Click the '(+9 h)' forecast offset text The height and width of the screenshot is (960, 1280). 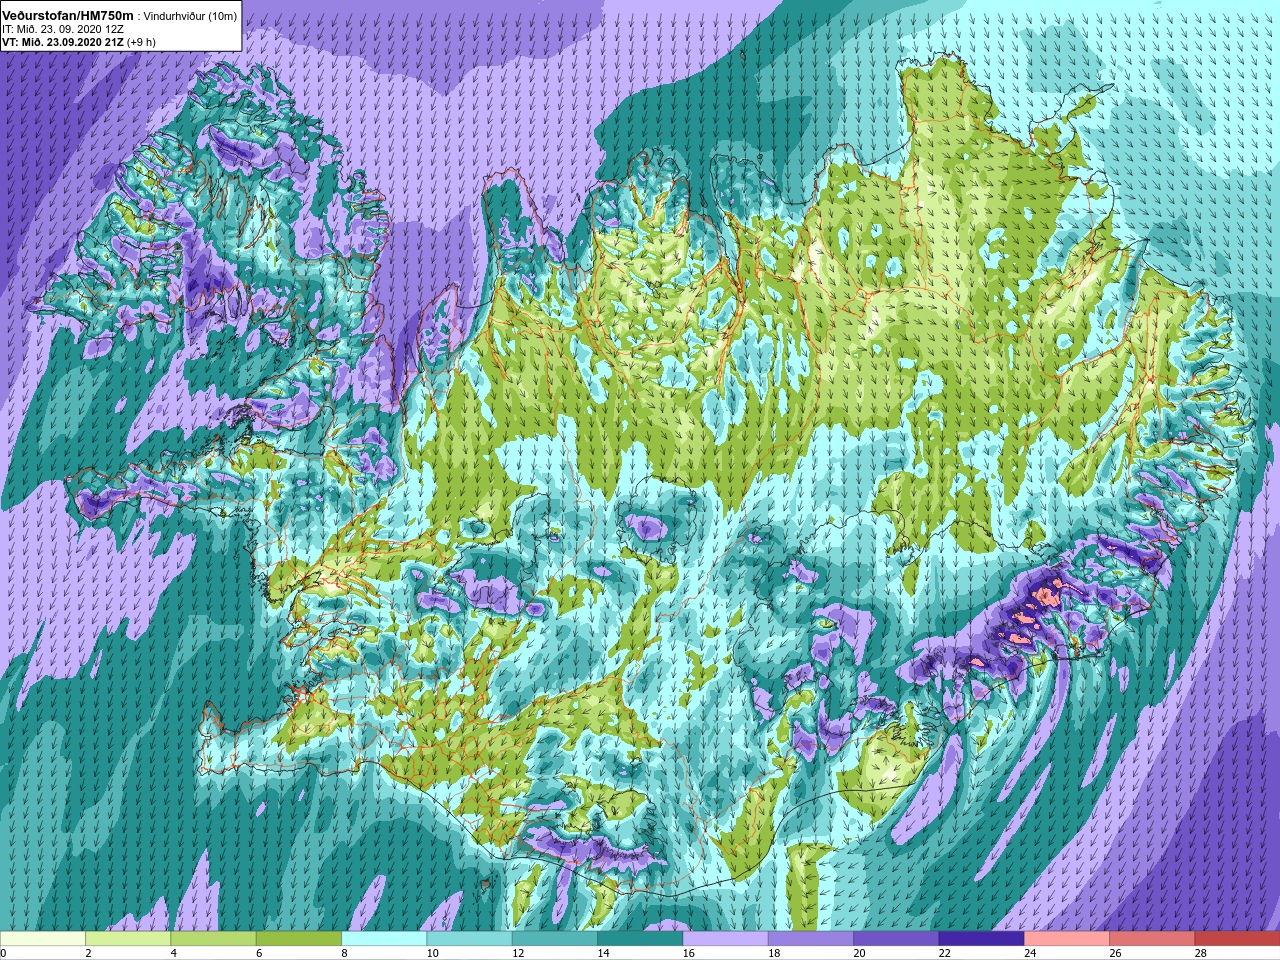pyautogui.click(x=141, y=42)
